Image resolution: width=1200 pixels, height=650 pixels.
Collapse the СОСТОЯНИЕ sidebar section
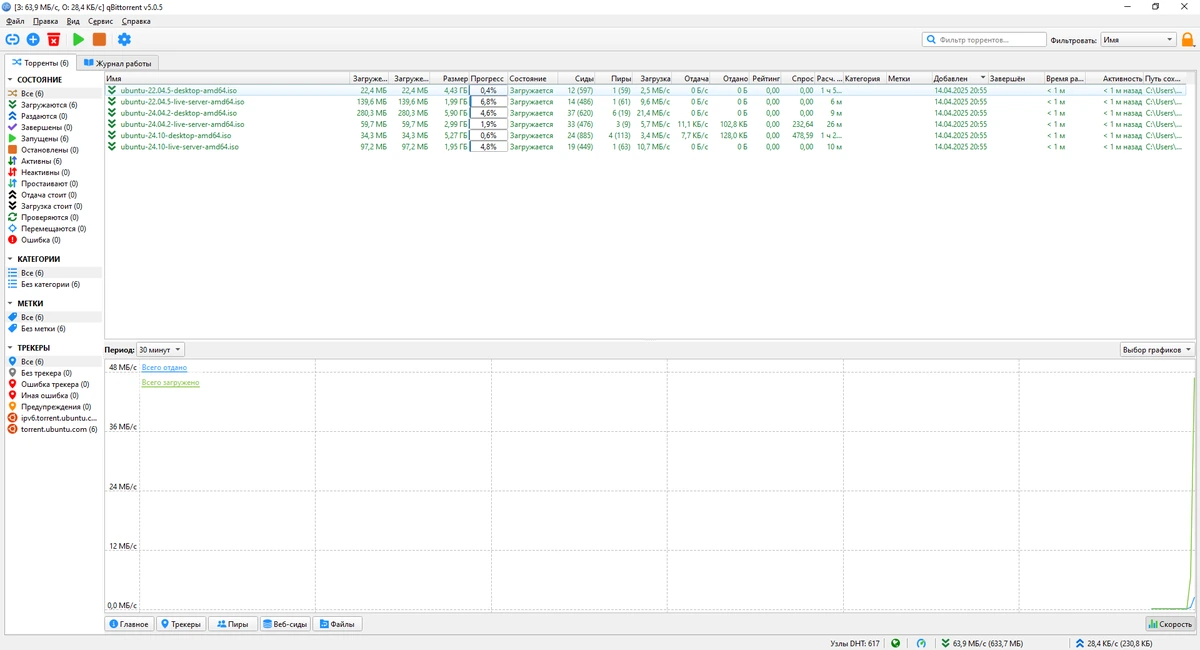point(10,79)
